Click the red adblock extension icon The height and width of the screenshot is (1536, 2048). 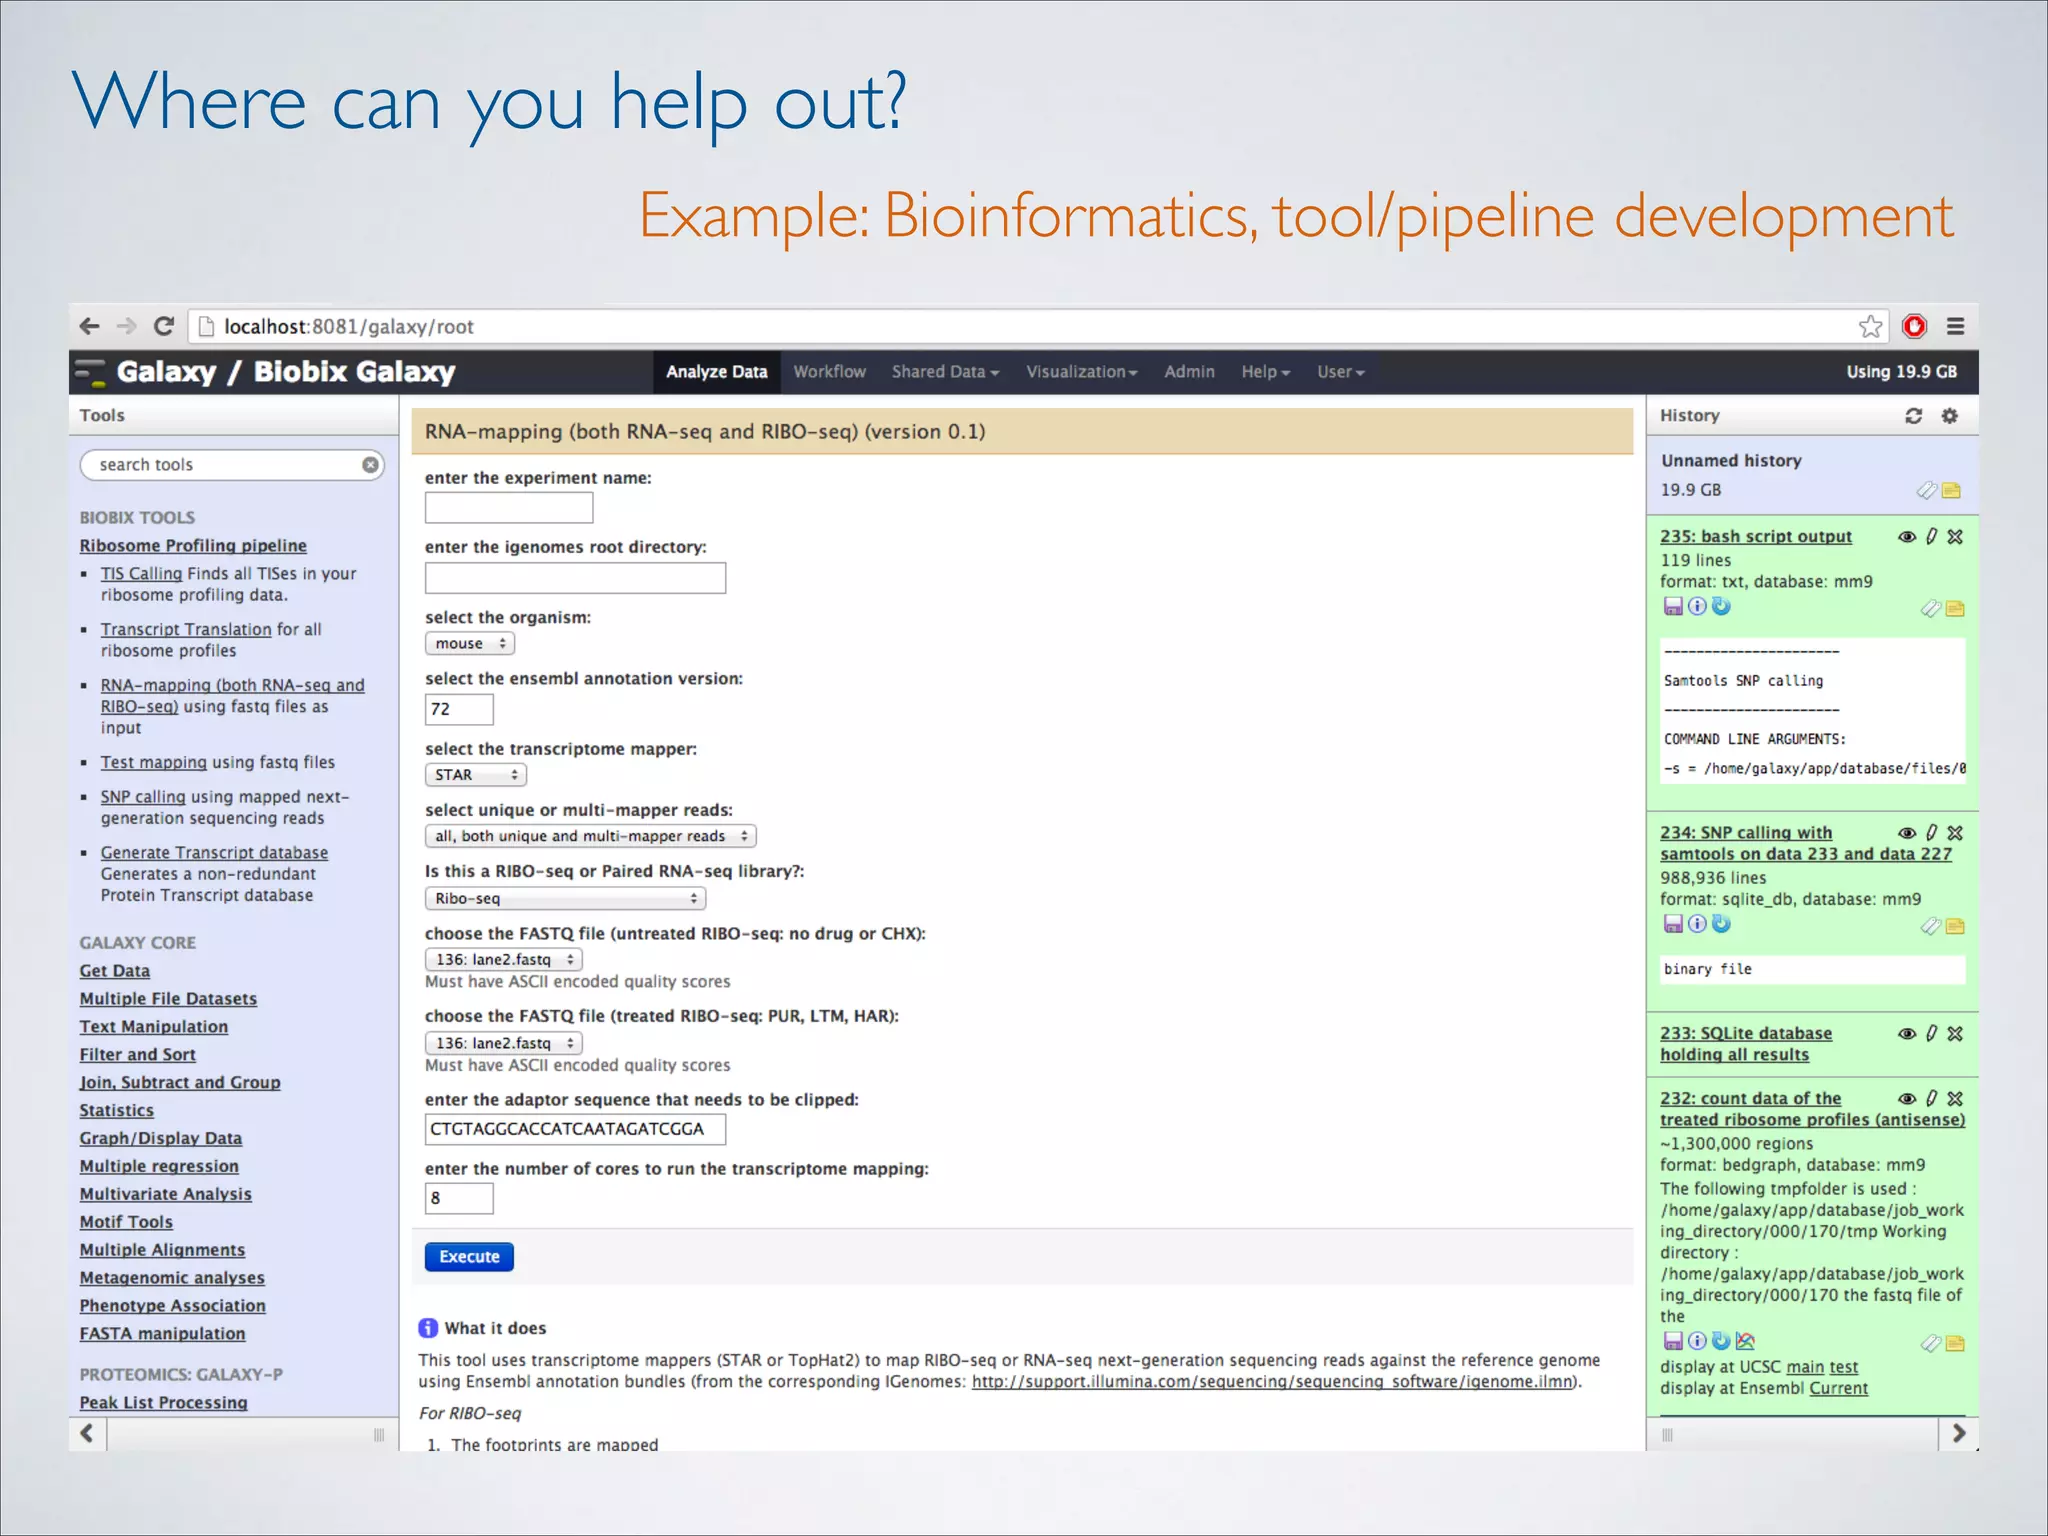tap(1914, 326)
